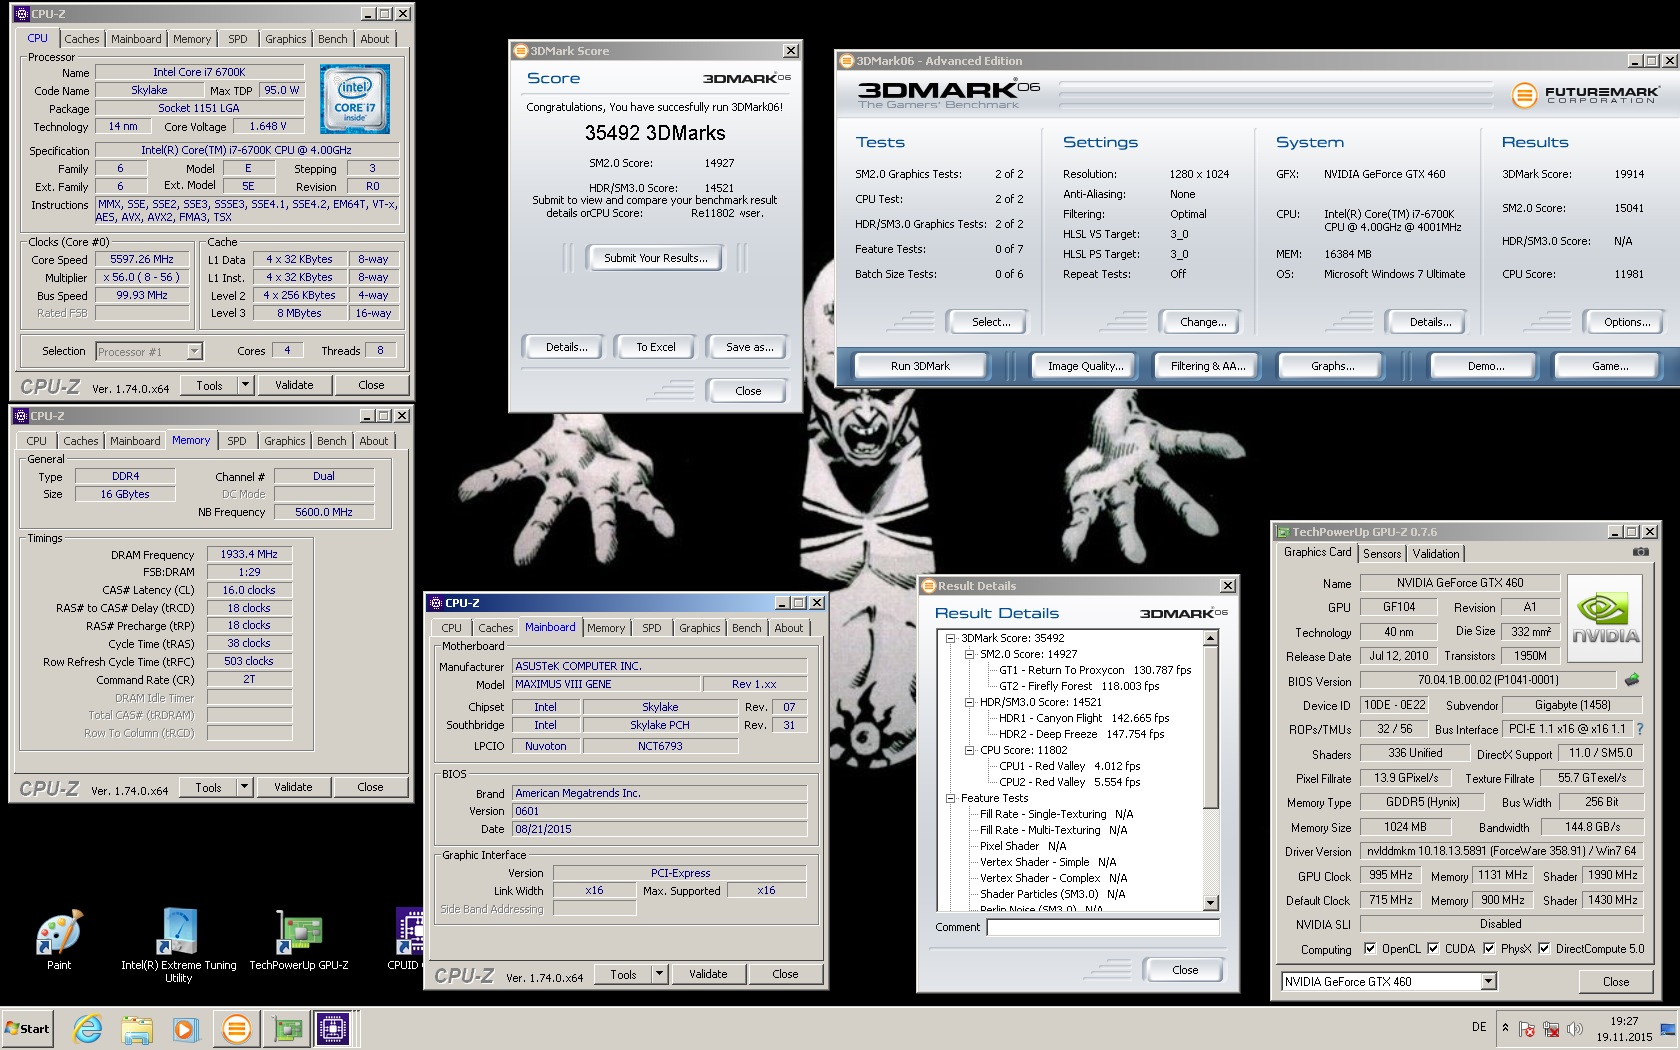Screen dimensions: 1680x1050
Task: Open the Processor #1 selection dropdown
Action: [194, 351]
